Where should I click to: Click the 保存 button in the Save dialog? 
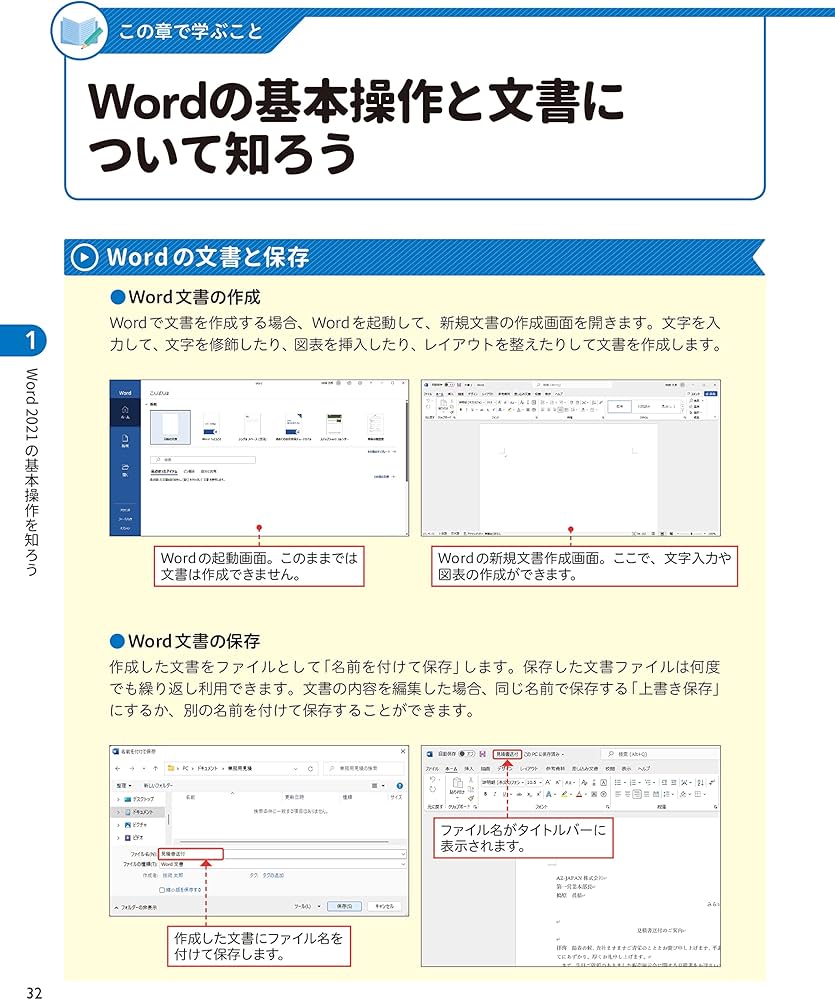[x=346, y=904]
